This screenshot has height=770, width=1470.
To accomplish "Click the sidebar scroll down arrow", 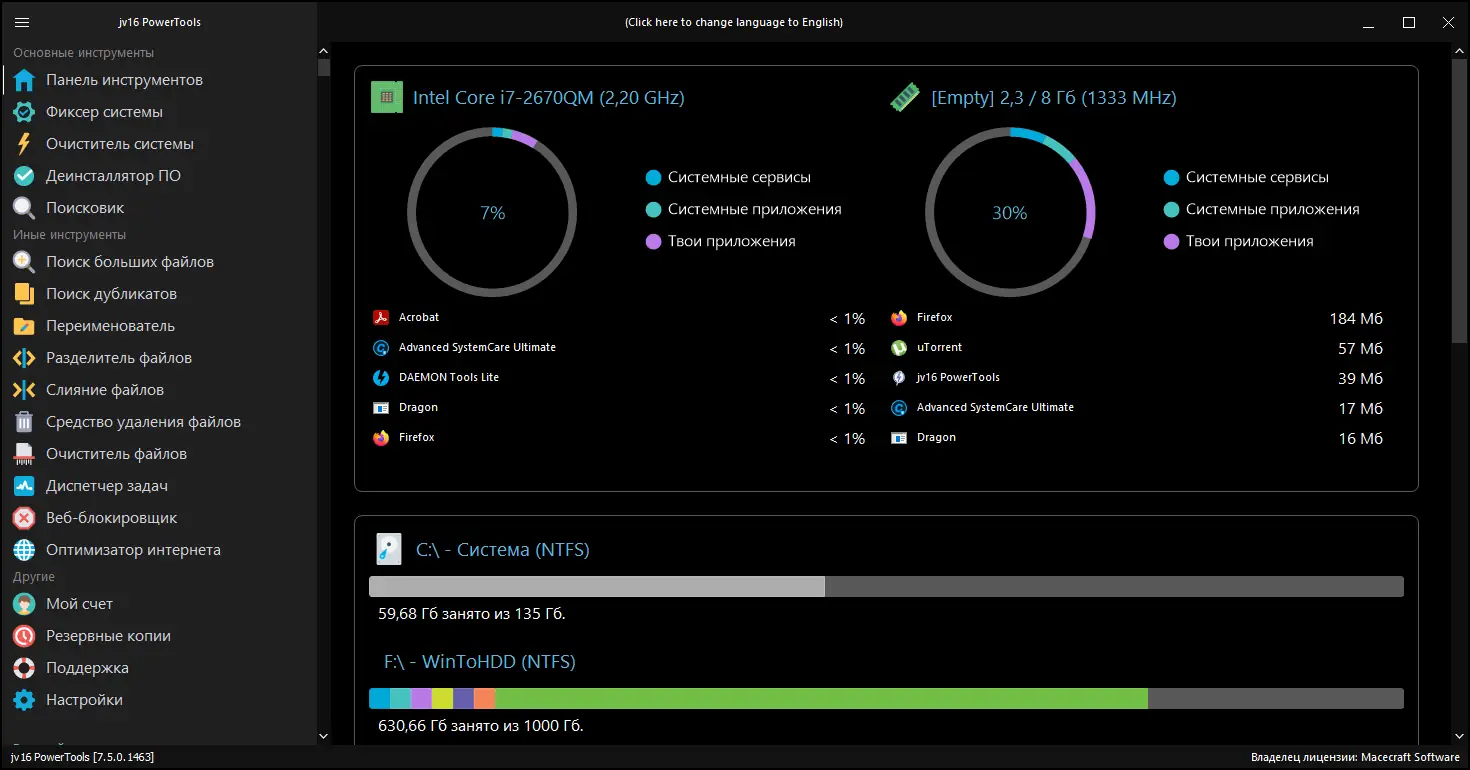I will pos(323,737).
